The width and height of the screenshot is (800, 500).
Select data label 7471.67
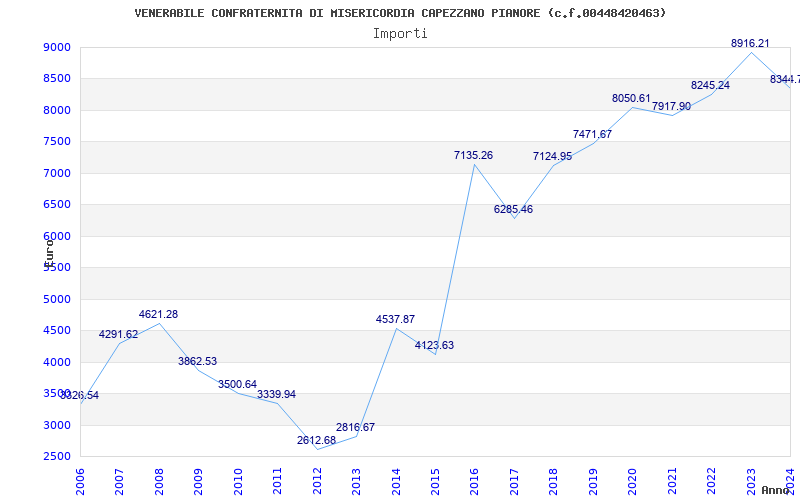tap(592, 134)
